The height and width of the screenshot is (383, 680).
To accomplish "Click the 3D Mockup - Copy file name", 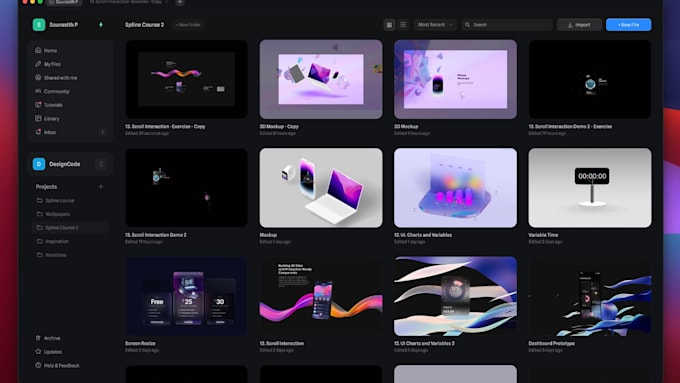I will click(x=279, y=126).
